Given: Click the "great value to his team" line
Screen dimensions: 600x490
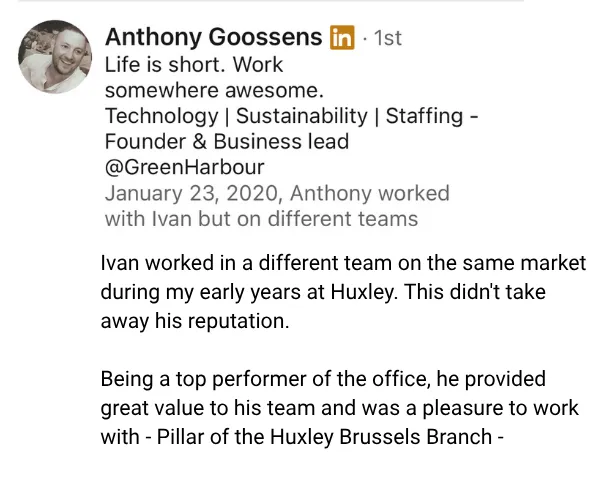Looking at the screenshot, I should [x=339, y=408].
